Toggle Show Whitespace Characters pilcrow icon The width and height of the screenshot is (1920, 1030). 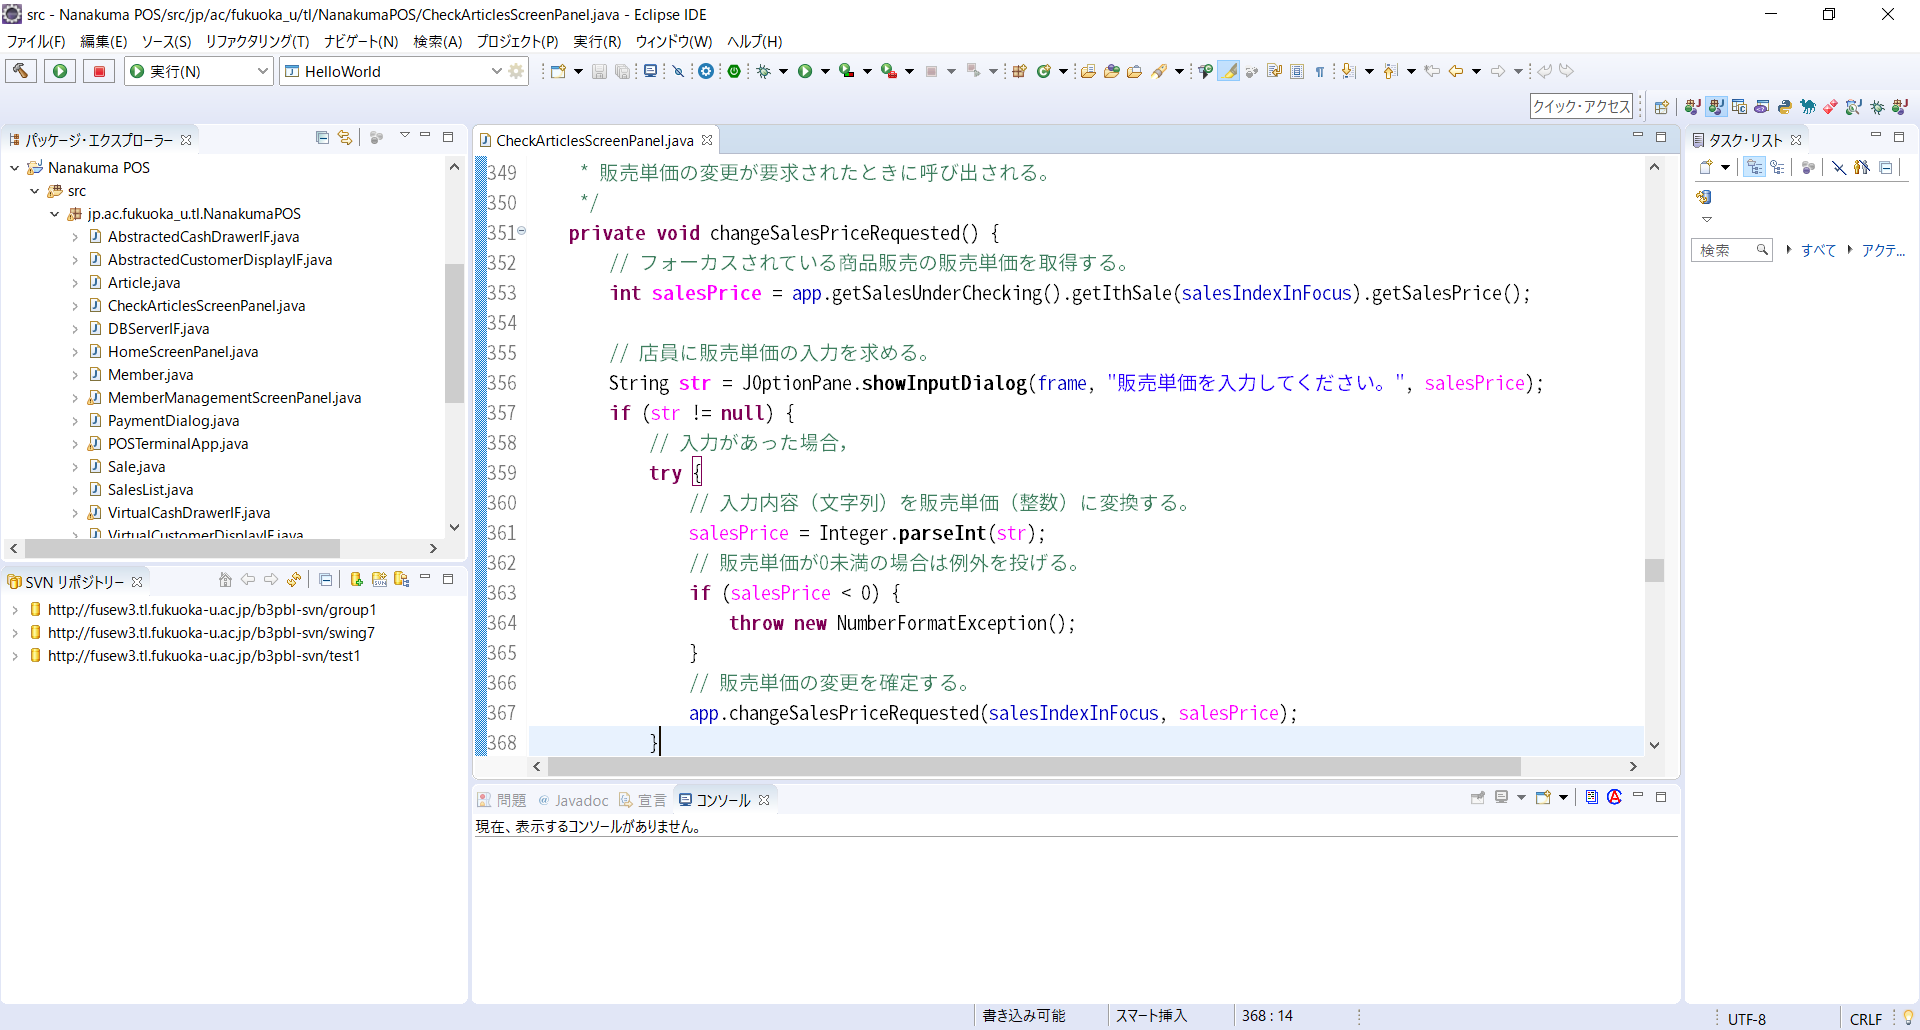1320,71
